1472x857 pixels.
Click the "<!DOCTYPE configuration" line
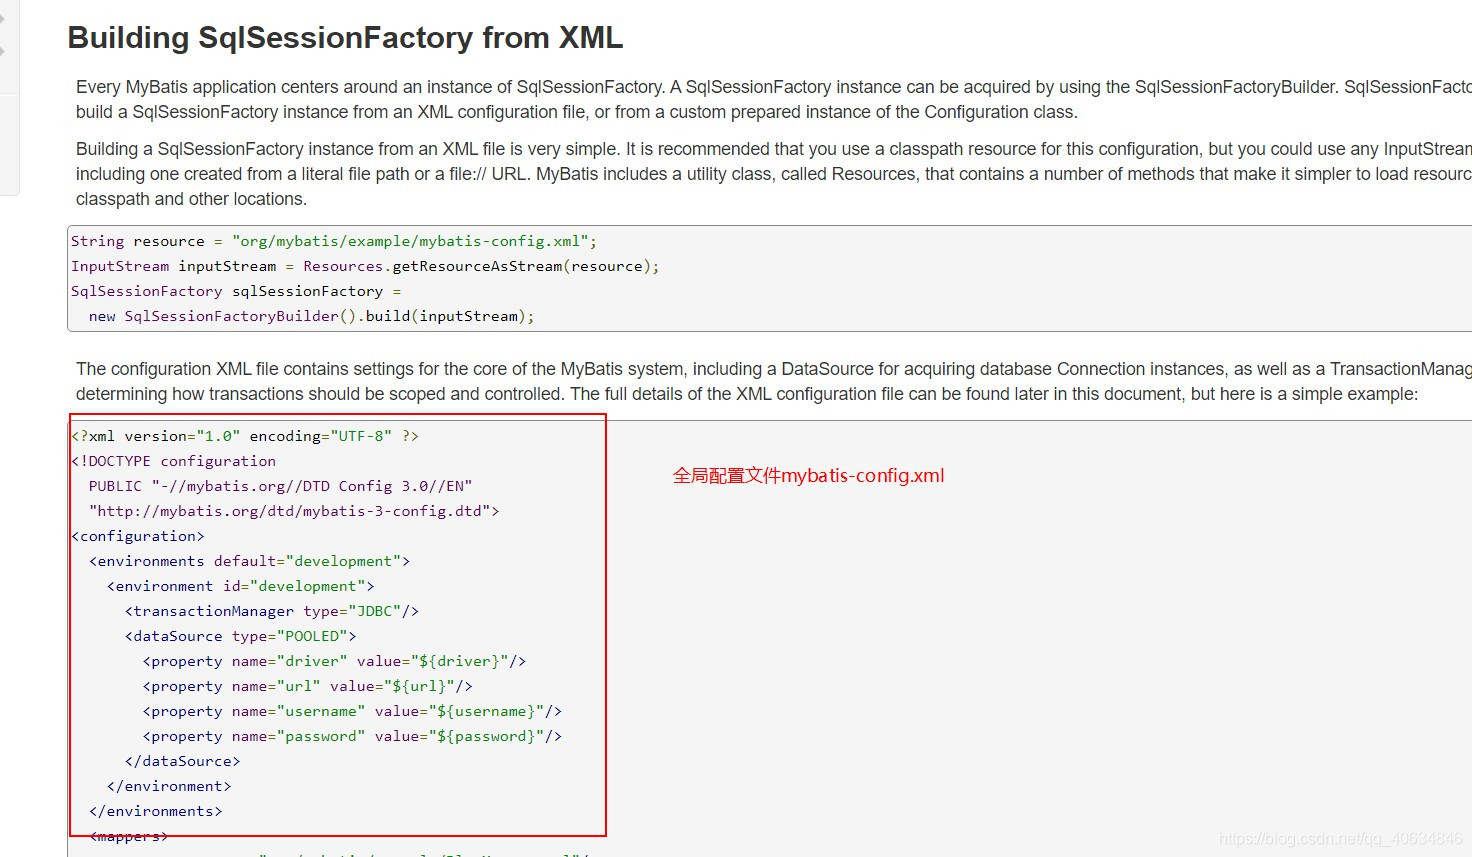point(174,461)
